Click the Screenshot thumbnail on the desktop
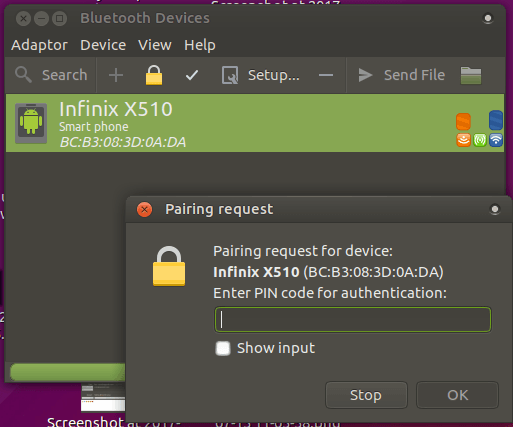The height and width of the screenshot is (427, 513). [103, 397]
